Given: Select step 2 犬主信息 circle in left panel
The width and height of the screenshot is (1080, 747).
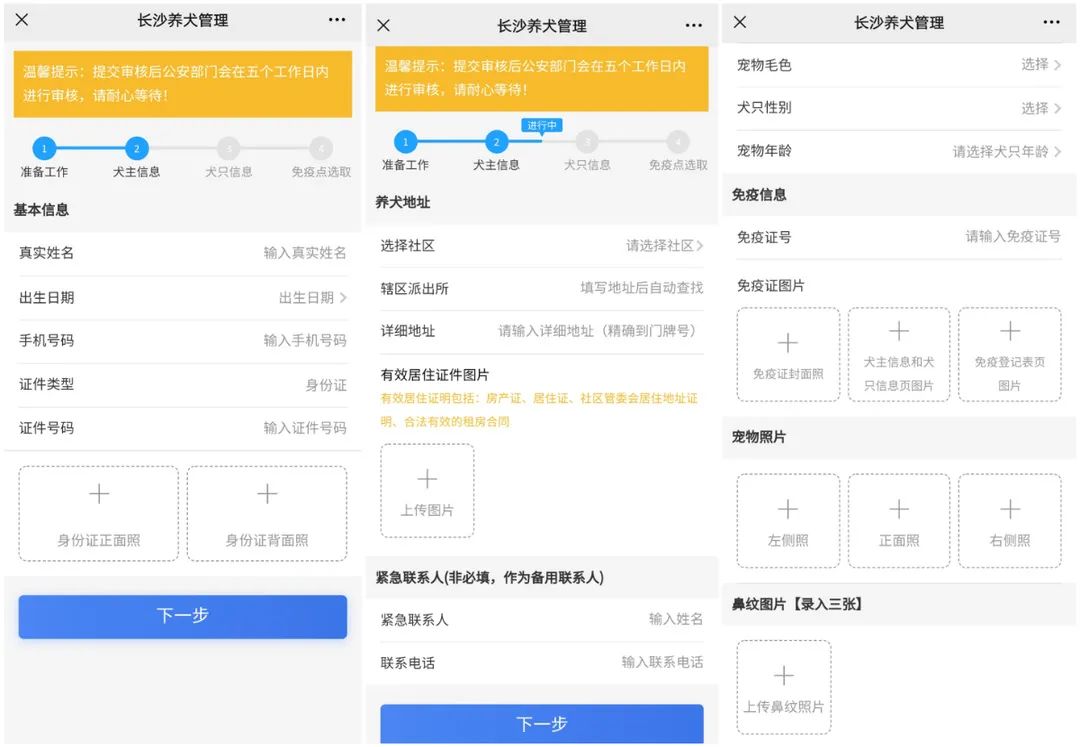Looking at the screenshot, I should (136, 148).
